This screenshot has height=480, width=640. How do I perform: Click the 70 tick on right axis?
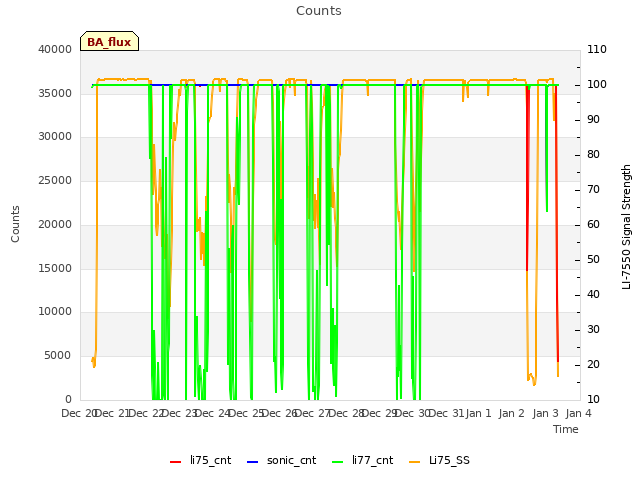coord(593,190)
